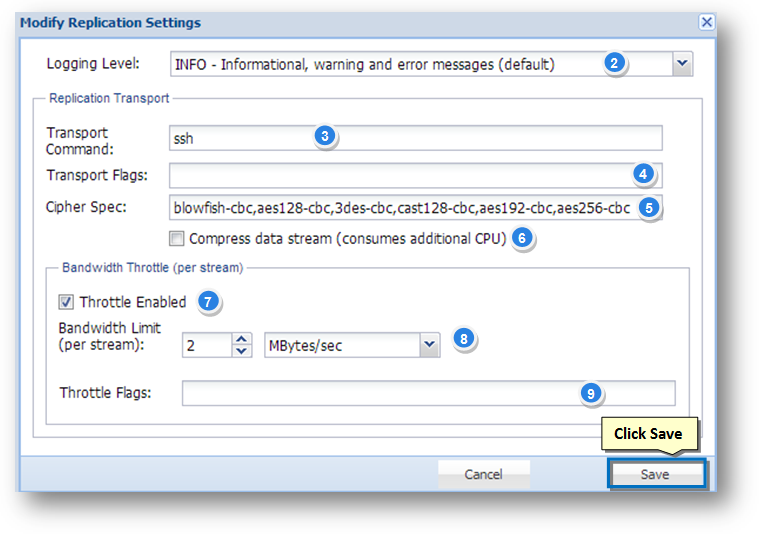Image resolution: width=759 pixels, height=534 pixels.
Task: Enable Compress data stream checkbox
Action: click(x=177, y=239)
